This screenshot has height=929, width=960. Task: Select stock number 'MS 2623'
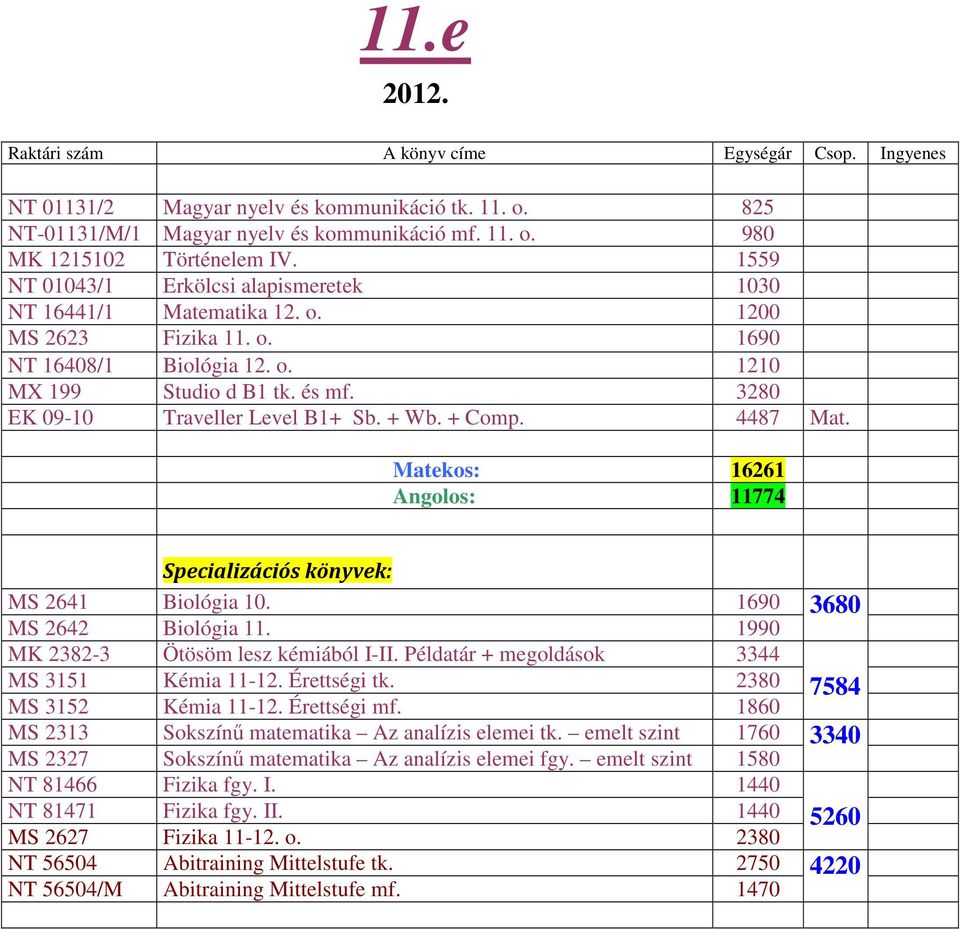pyautogui.click(x=48, y=338)
